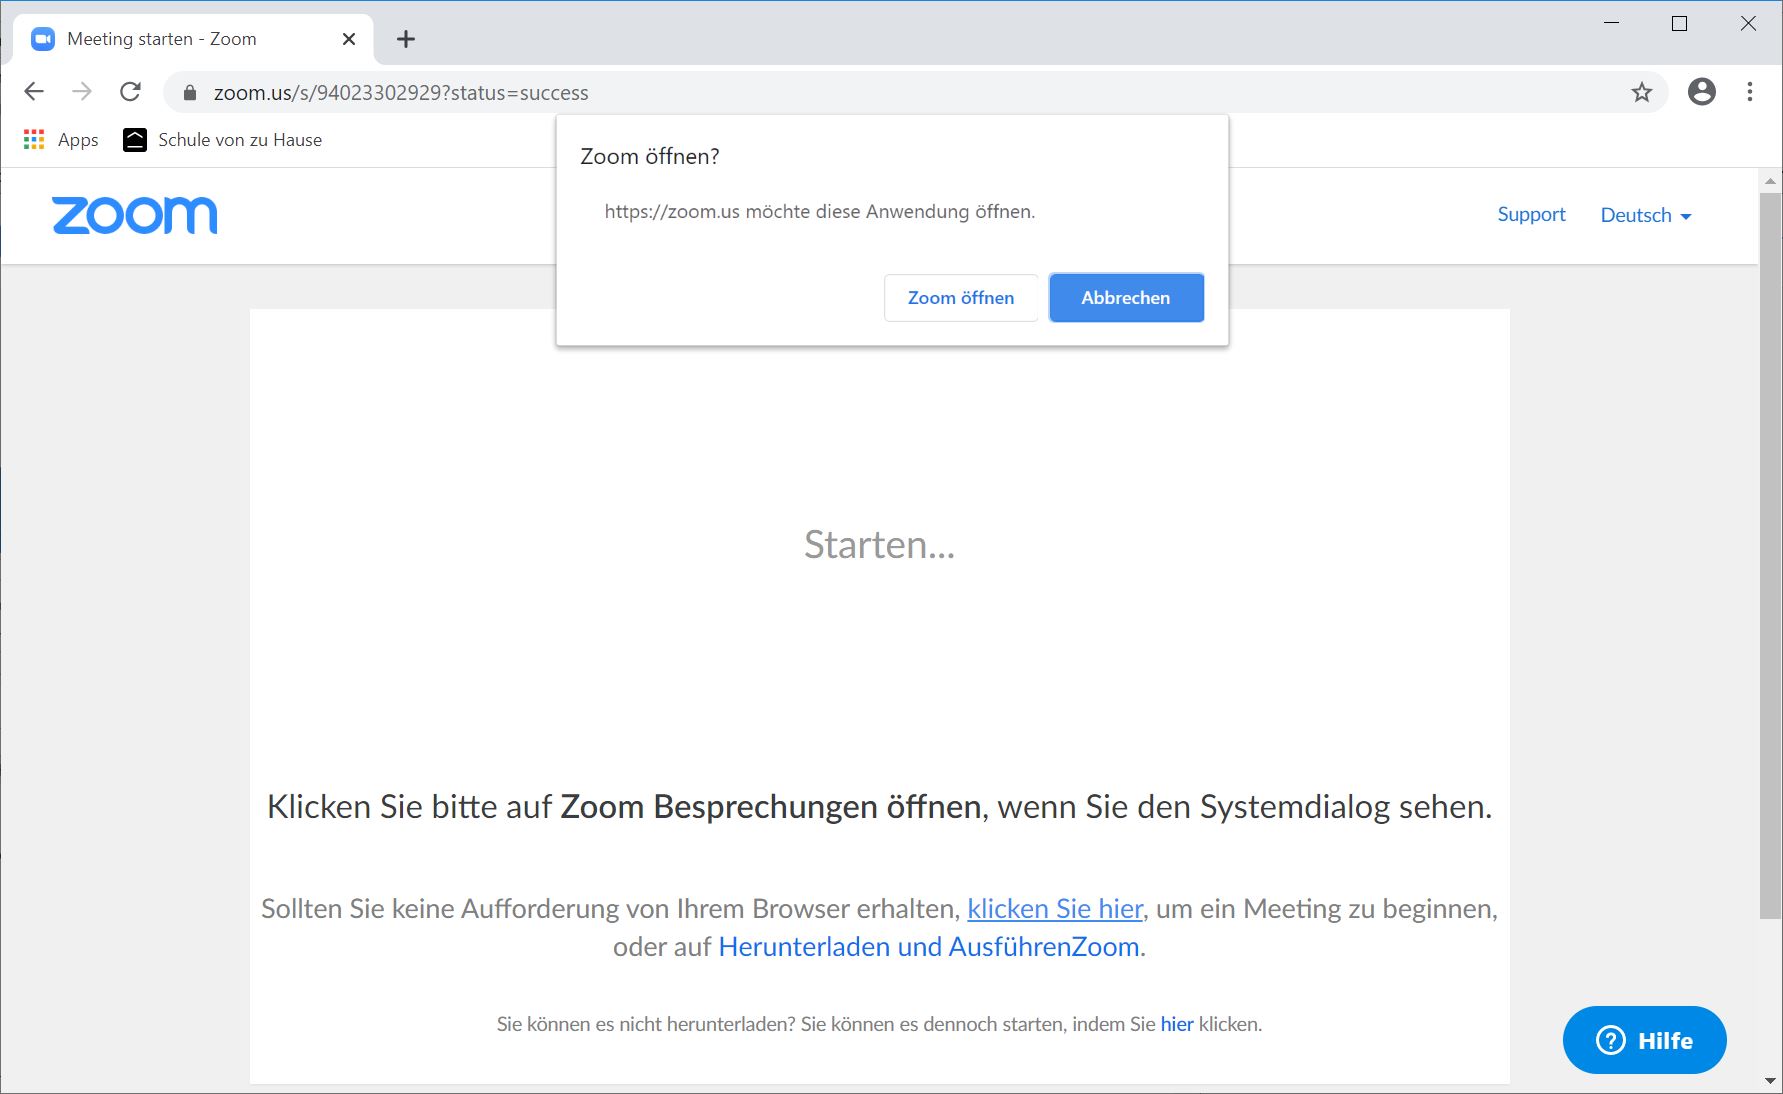Viewport: 1783px width, 1094px height.
Task: Click the browser forward arrow
Action: (82, 92)
